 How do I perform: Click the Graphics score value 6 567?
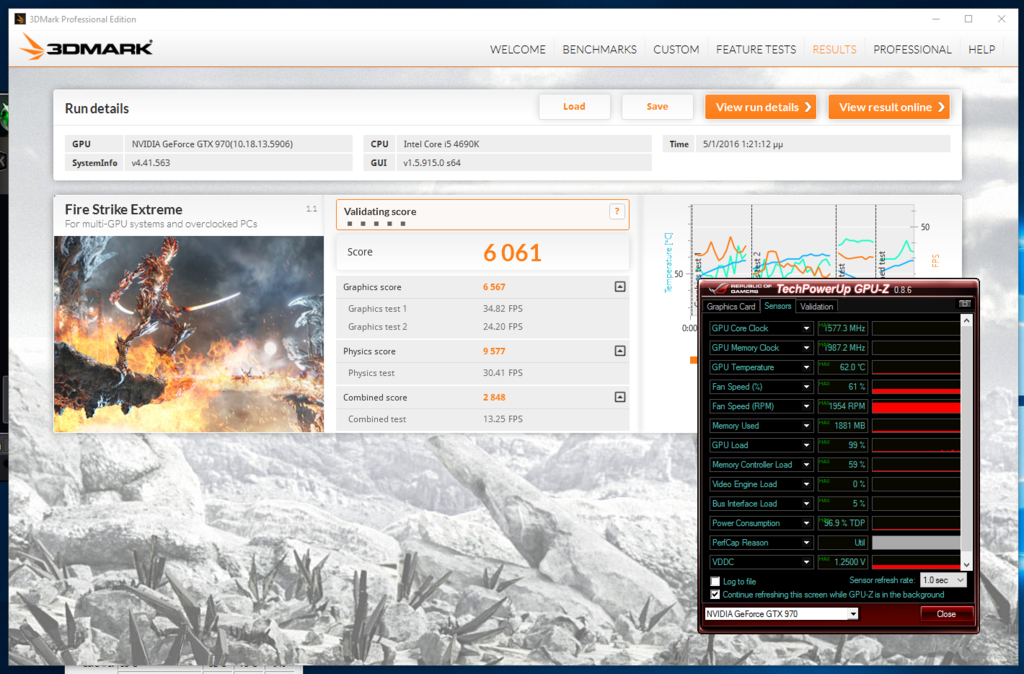click(494, 287)
